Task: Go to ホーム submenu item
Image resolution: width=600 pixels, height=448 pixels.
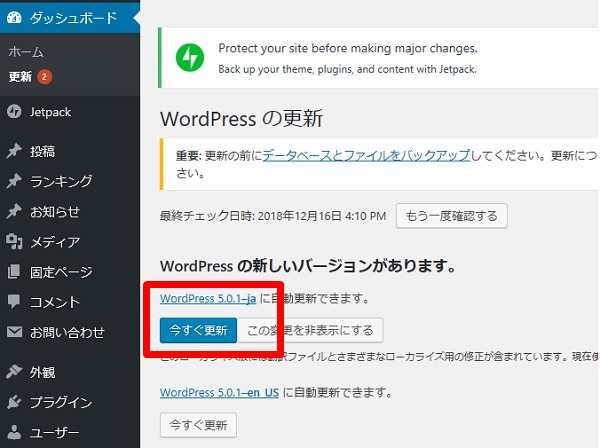Action: click(26, 52)
